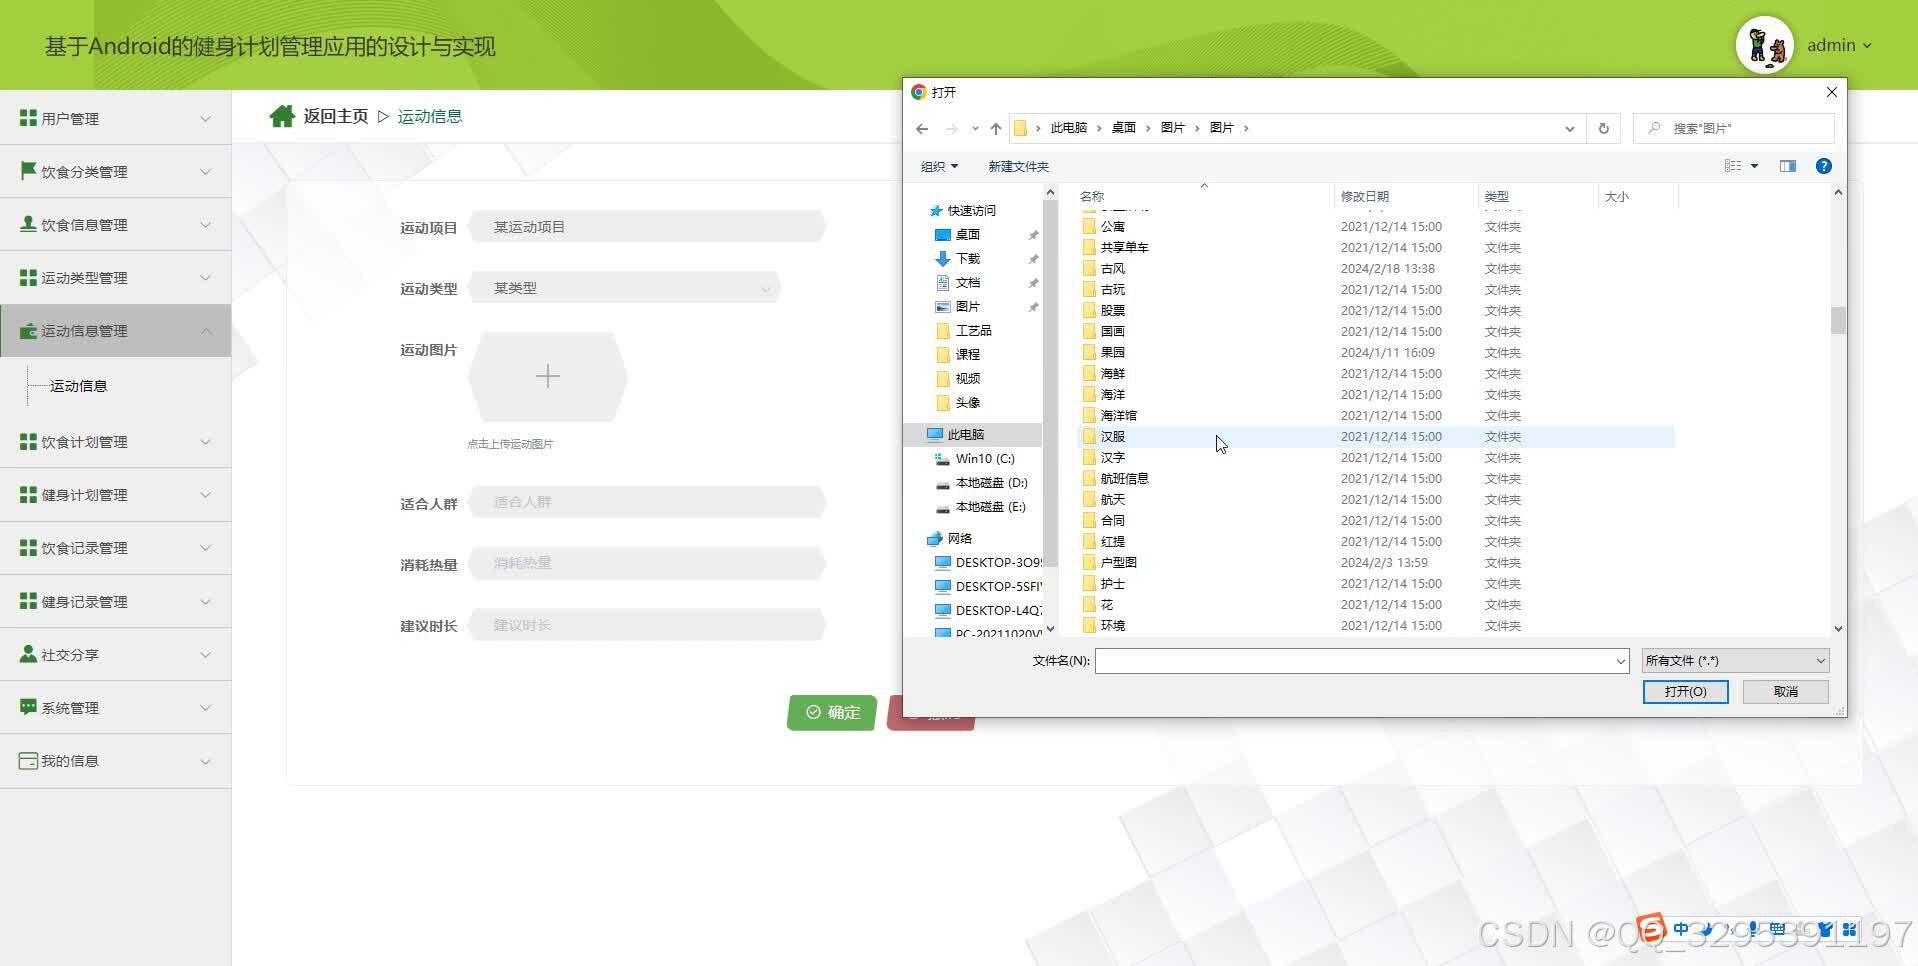
Task: Click the 文件名 text field
Action: tap(1354, 661)
